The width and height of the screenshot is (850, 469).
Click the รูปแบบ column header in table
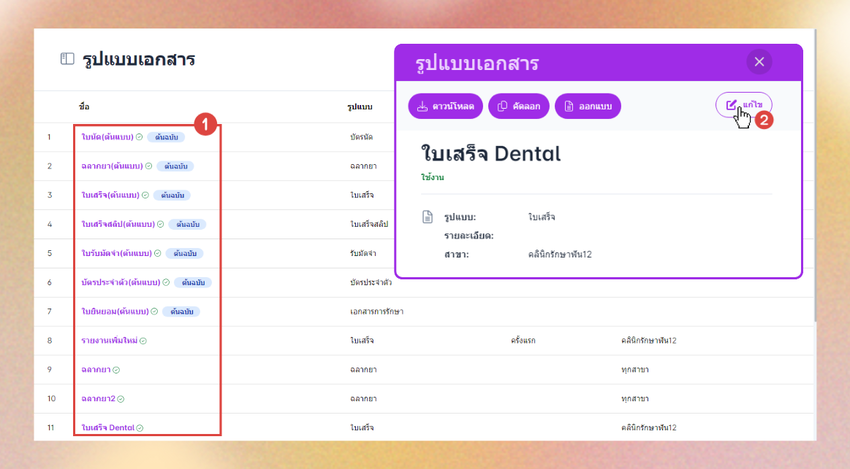click(360, 107)
